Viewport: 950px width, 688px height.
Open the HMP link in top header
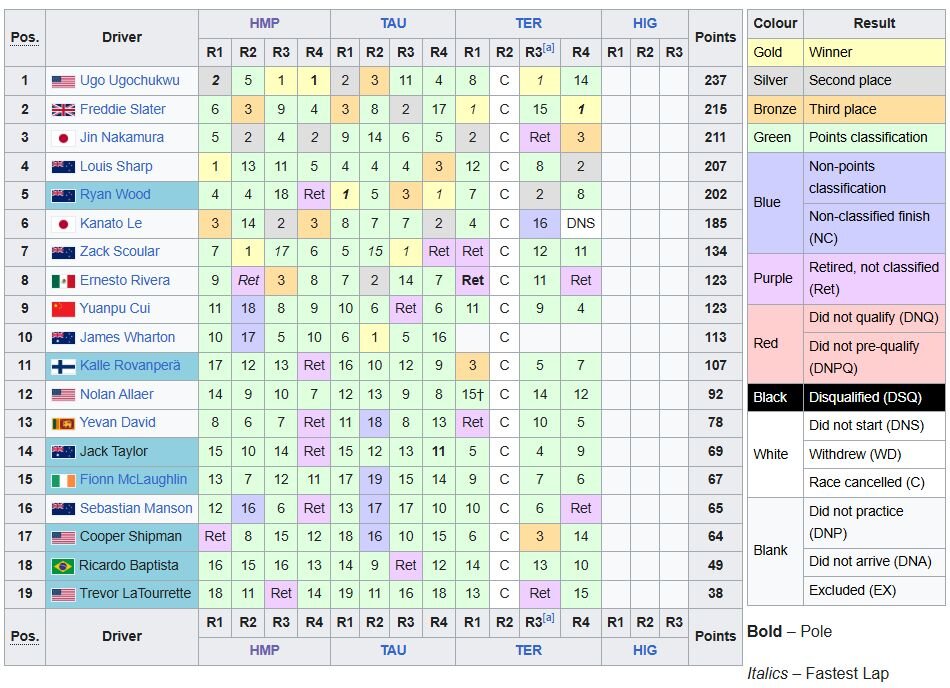tap(264, 23)
